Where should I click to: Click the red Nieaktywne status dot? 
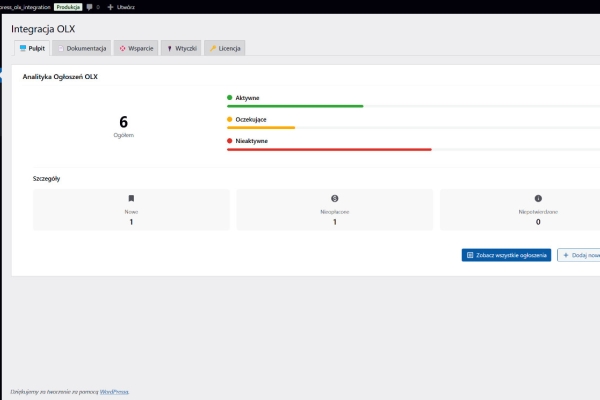(x=230, y=140)
